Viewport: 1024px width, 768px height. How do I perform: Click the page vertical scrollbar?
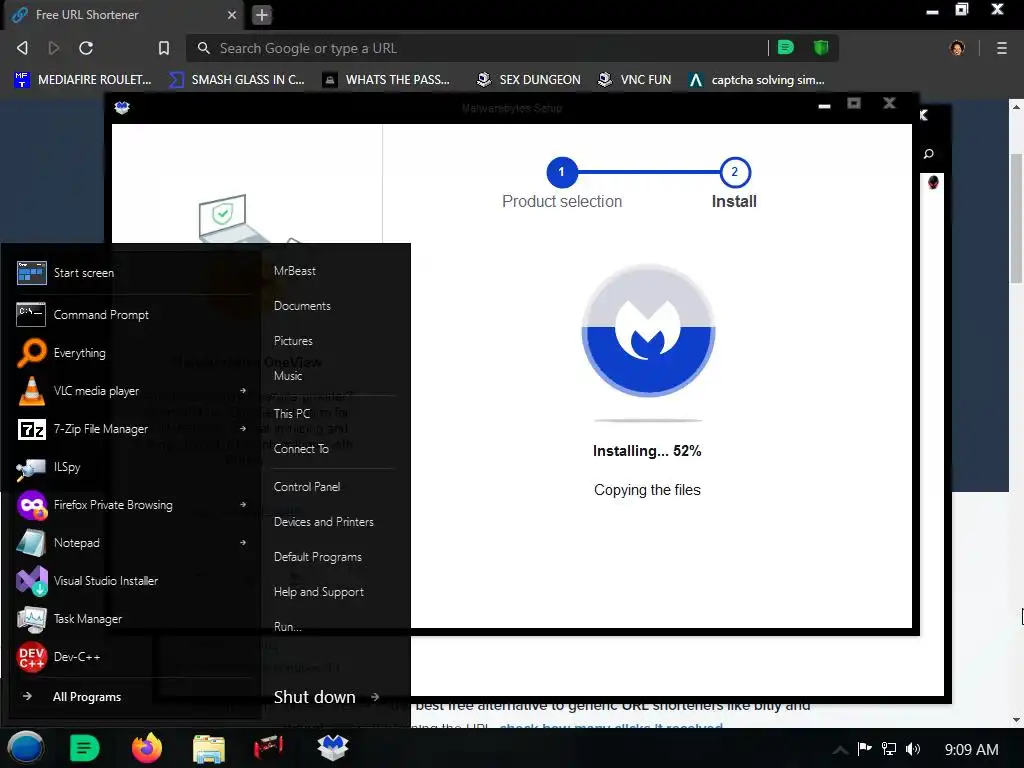pos(1016,219)
